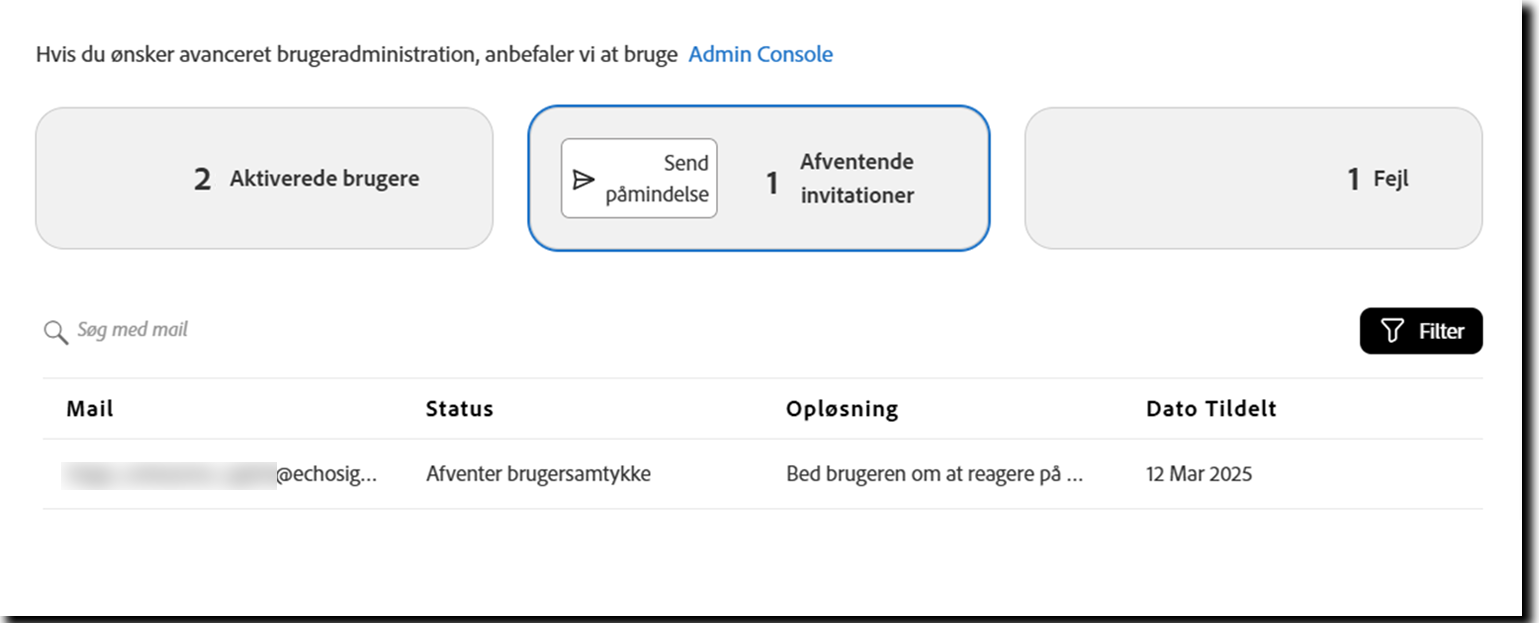Select the blurred echosig email address
The image size is (1539, 623).
220,473
